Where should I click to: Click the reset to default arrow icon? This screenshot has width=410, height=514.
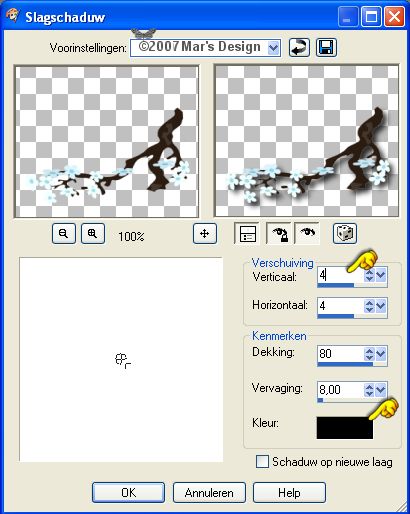tap(299, 47)
